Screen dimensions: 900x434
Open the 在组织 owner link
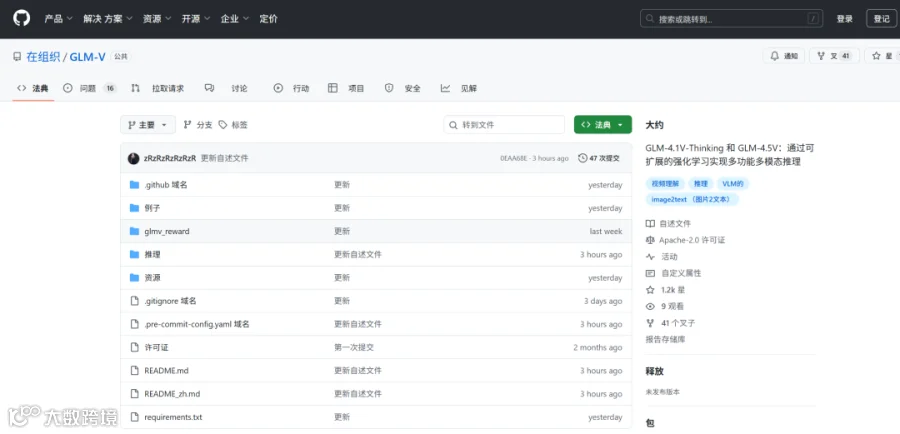43,57
